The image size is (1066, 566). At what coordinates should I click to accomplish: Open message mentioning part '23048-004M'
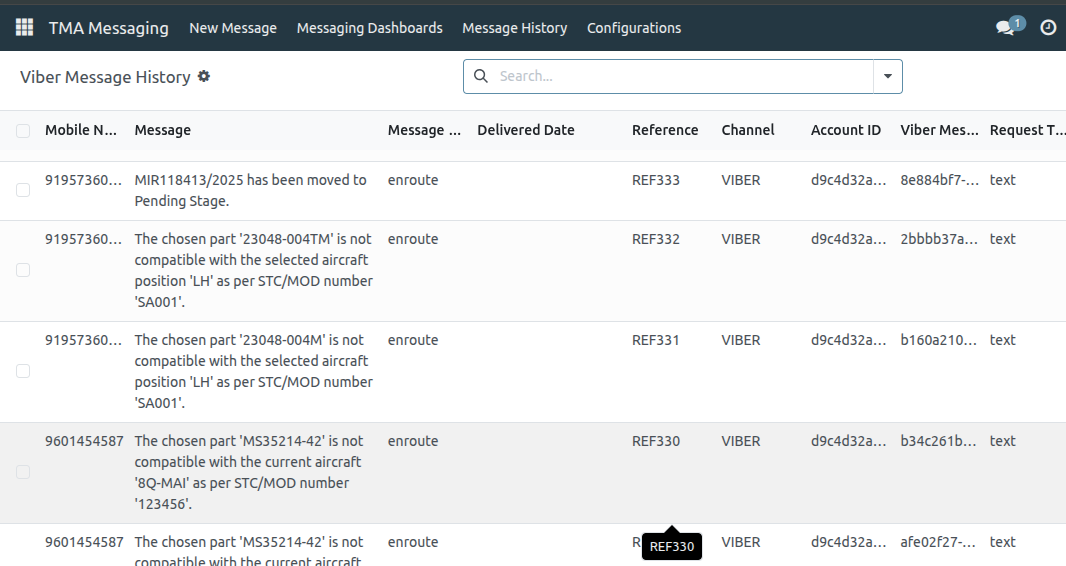[x=254, y=371]
